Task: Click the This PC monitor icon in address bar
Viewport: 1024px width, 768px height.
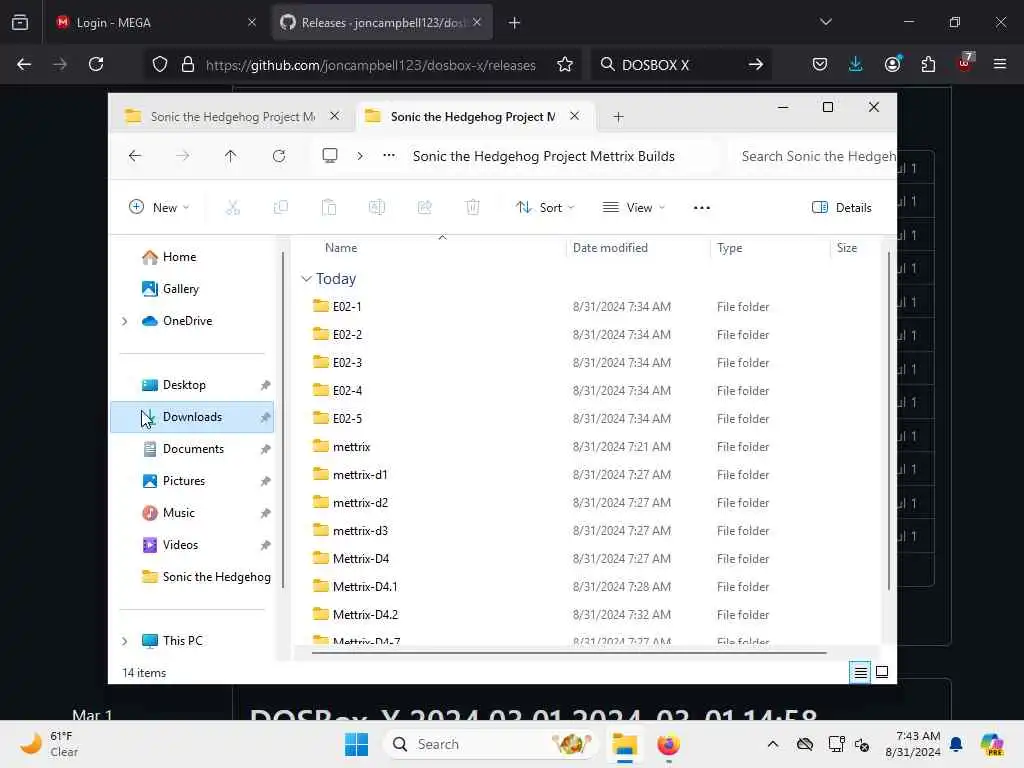Action: [330, 155]
